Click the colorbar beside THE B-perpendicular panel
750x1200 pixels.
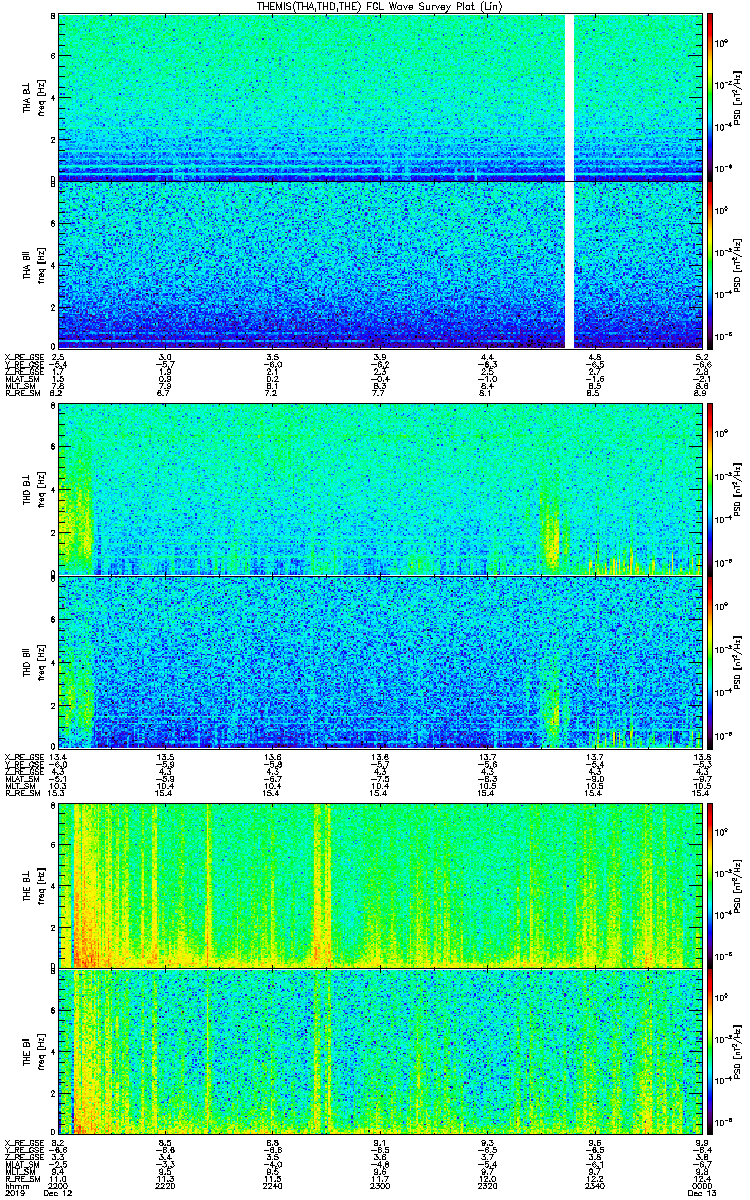(x=710, y=885)
